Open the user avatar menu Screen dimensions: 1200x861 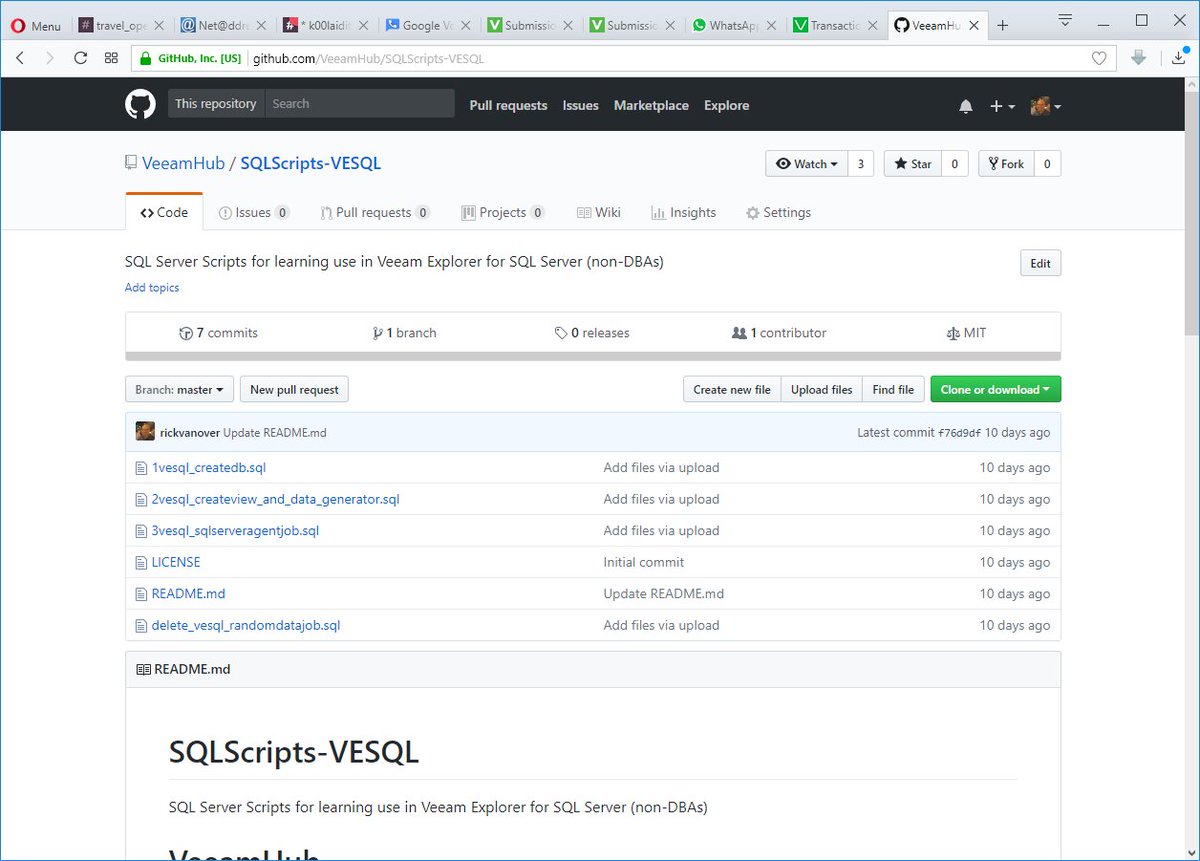point(1046,106)
